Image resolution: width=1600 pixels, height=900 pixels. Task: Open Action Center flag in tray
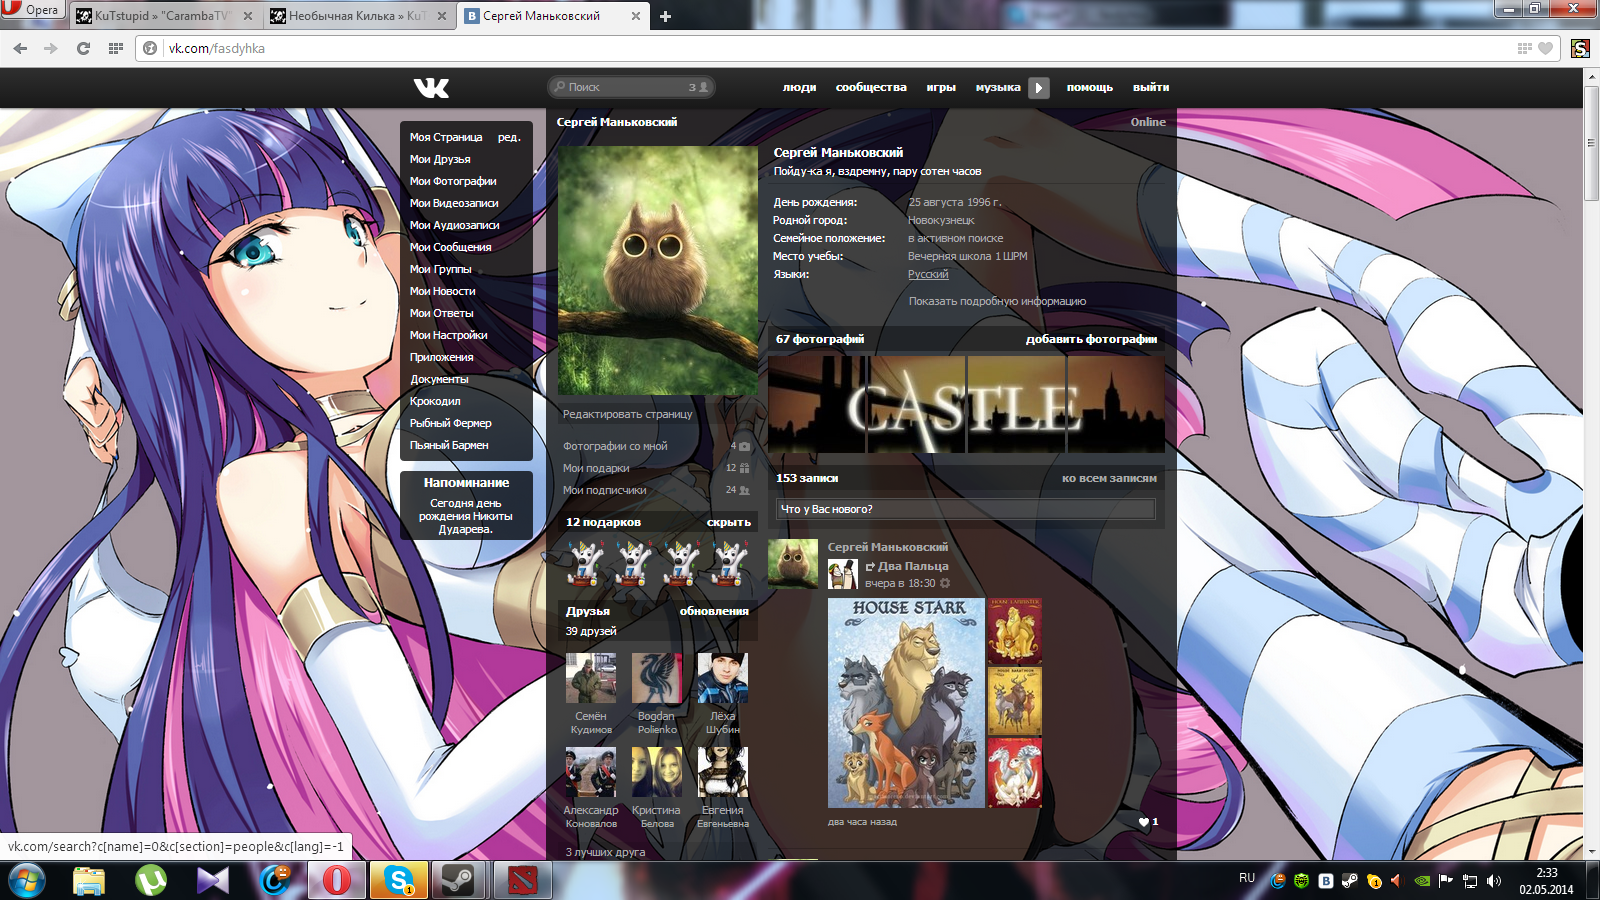click(1446, 881)
